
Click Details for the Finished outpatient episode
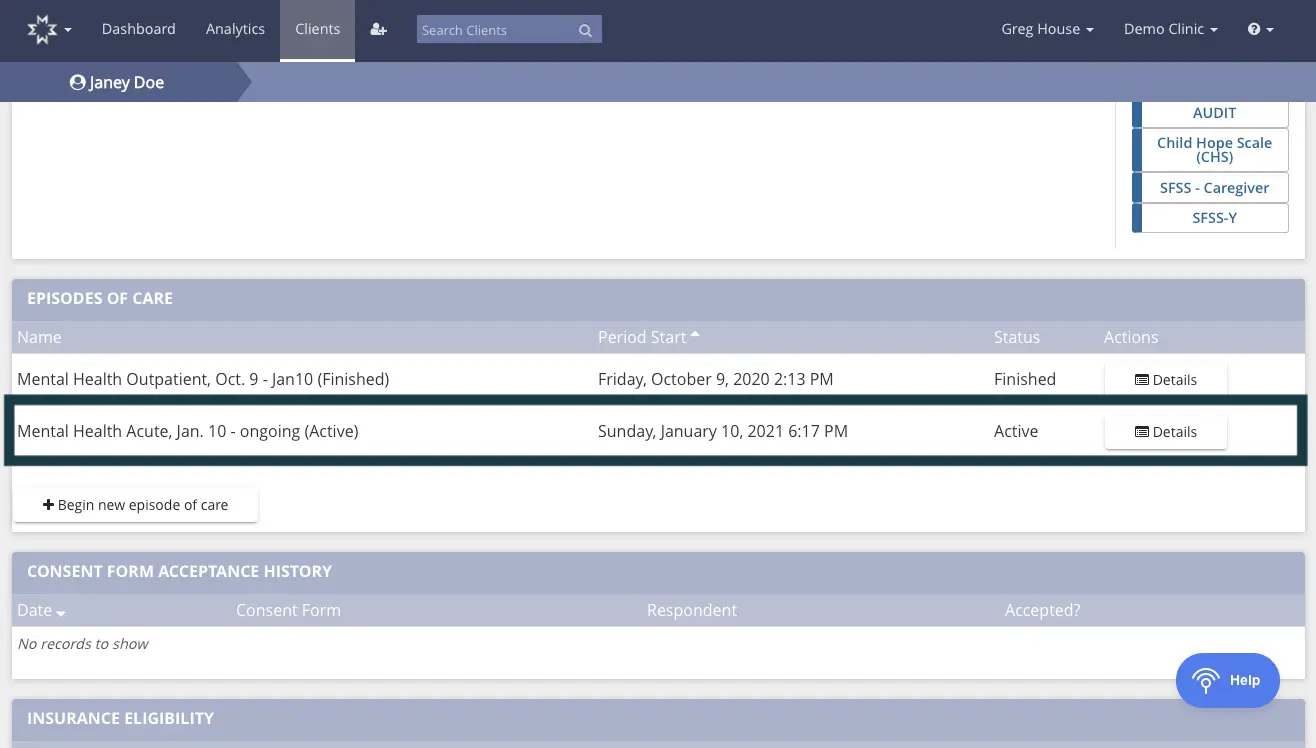pos(1165,379)
